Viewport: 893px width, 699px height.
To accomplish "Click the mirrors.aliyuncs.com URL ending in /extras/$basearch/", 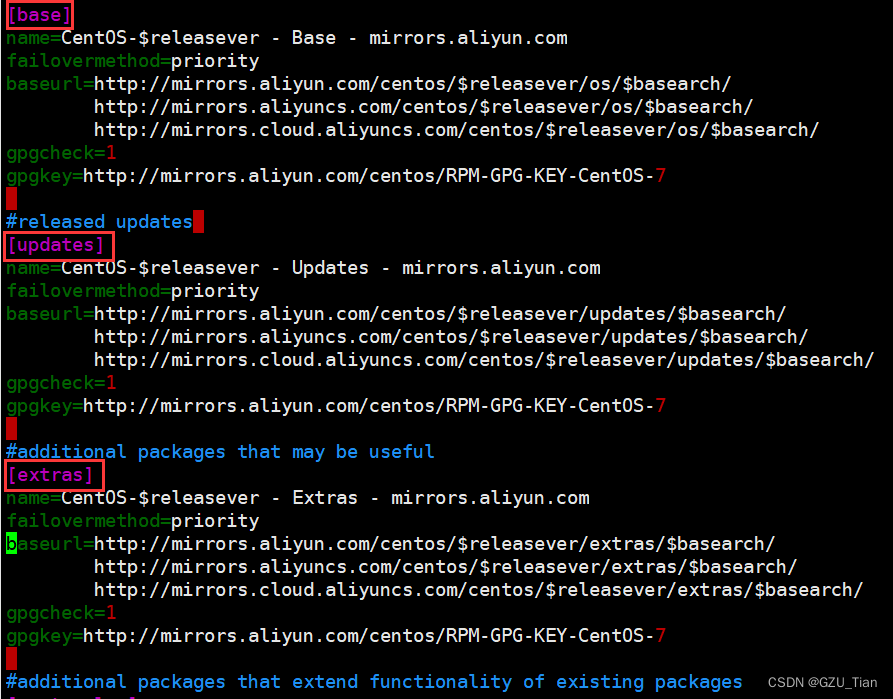I will 445,567.
